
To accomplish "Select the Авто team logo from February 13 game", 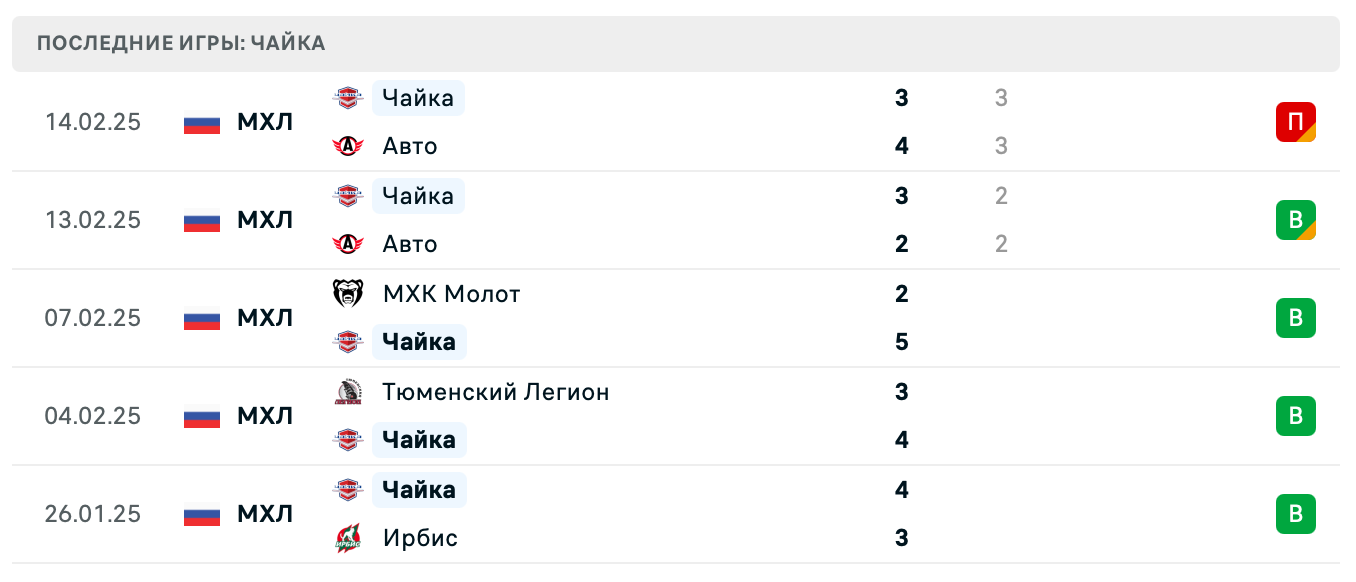I will (347, 244).
